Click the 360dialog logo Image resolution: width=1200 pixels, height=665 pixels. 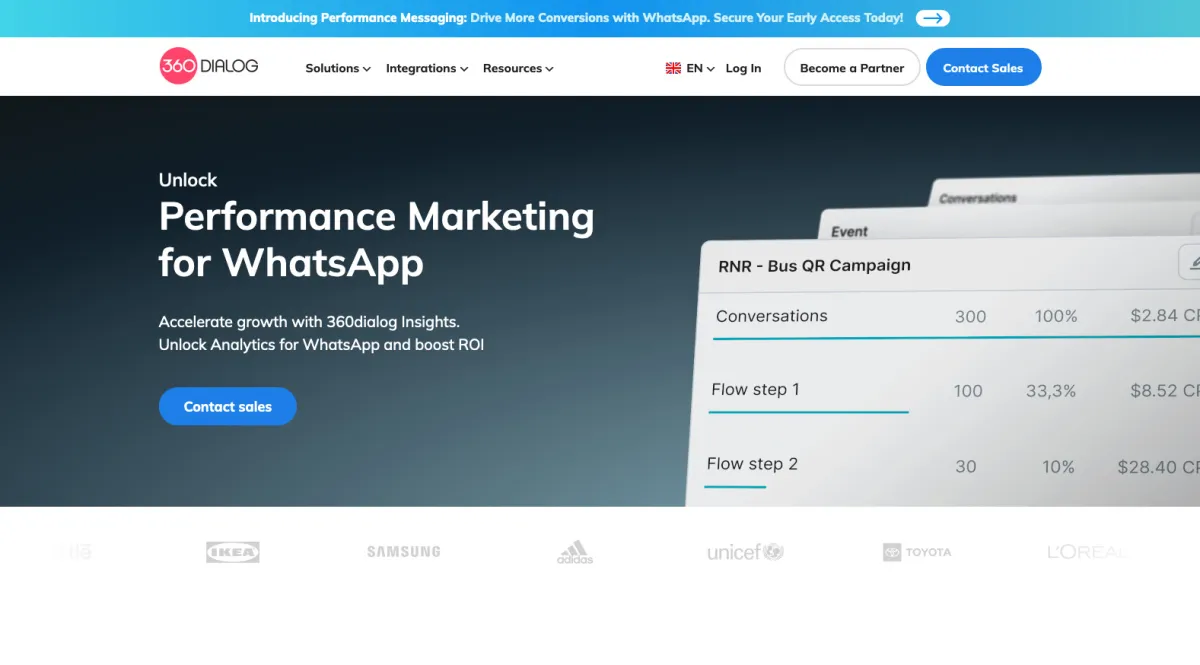coord(208,67)
